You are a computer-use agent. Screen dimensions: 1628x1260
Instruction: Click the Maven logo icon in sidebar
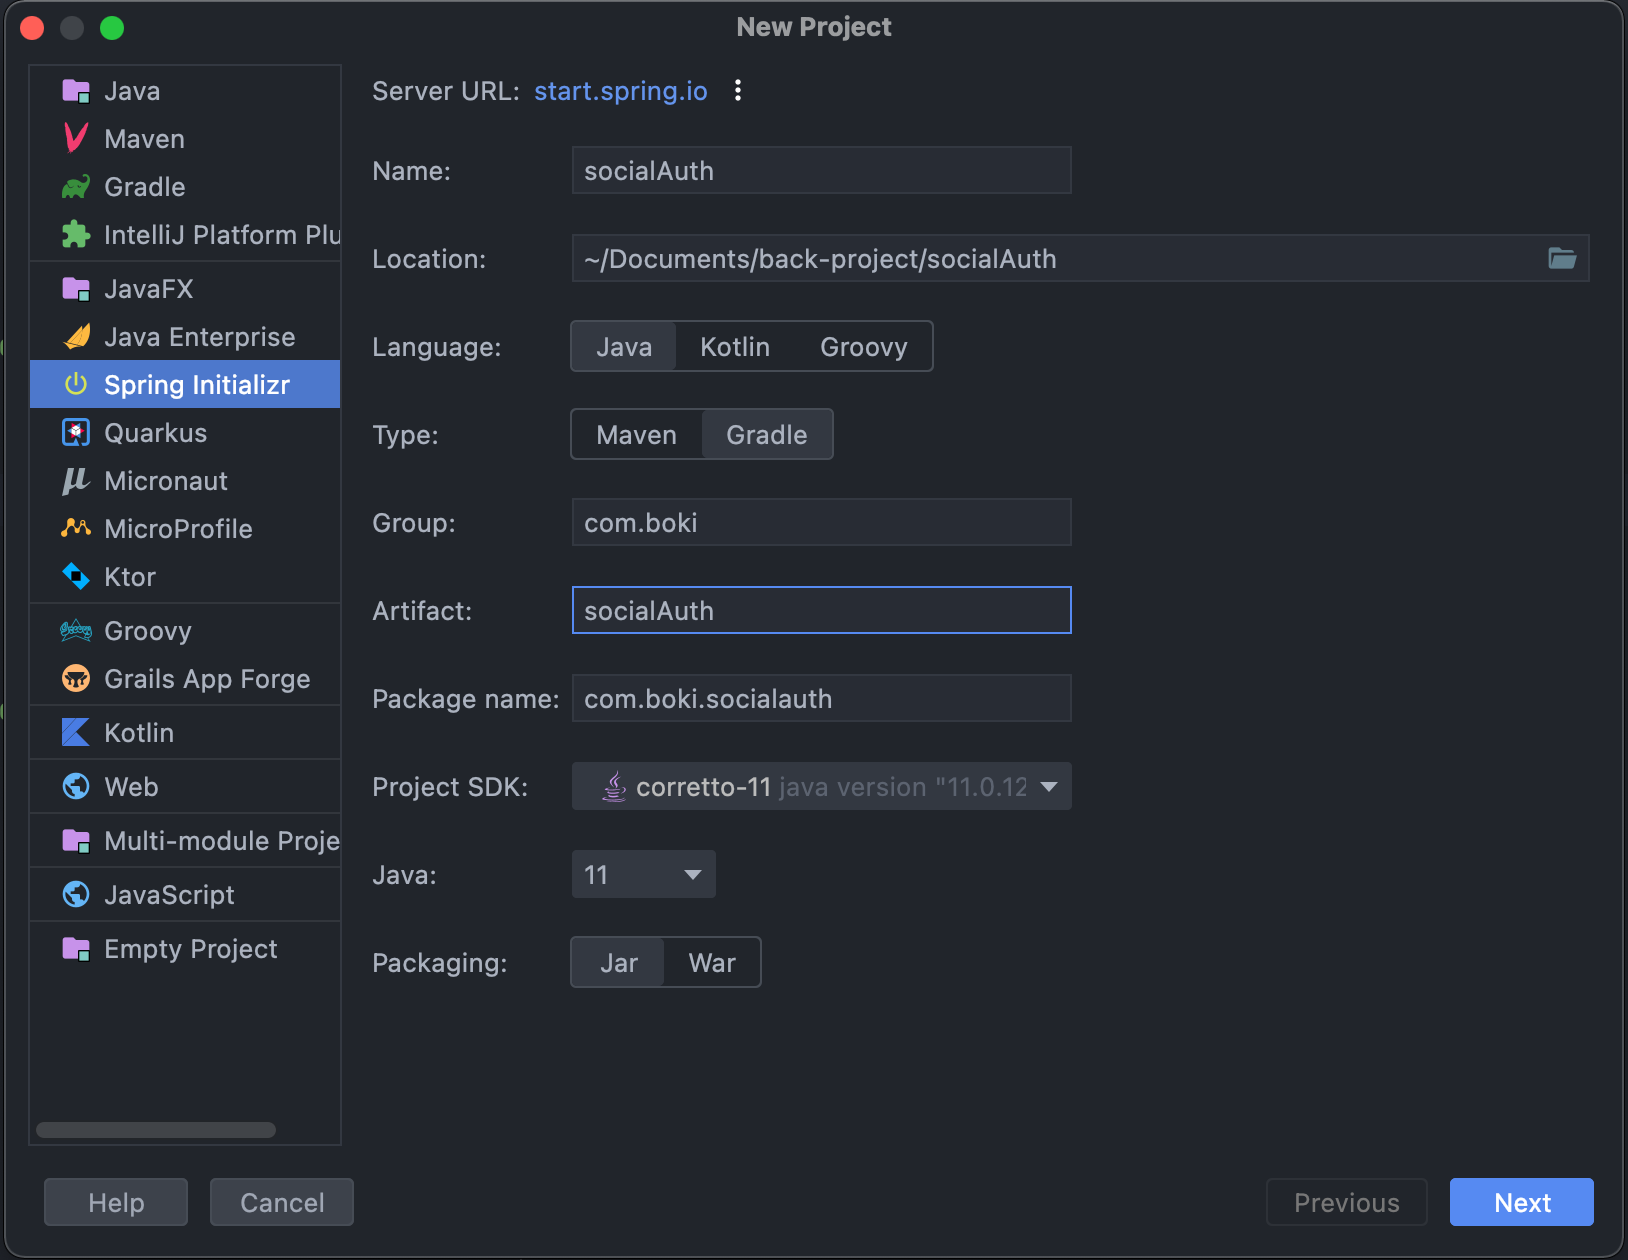tap(76, 138)
